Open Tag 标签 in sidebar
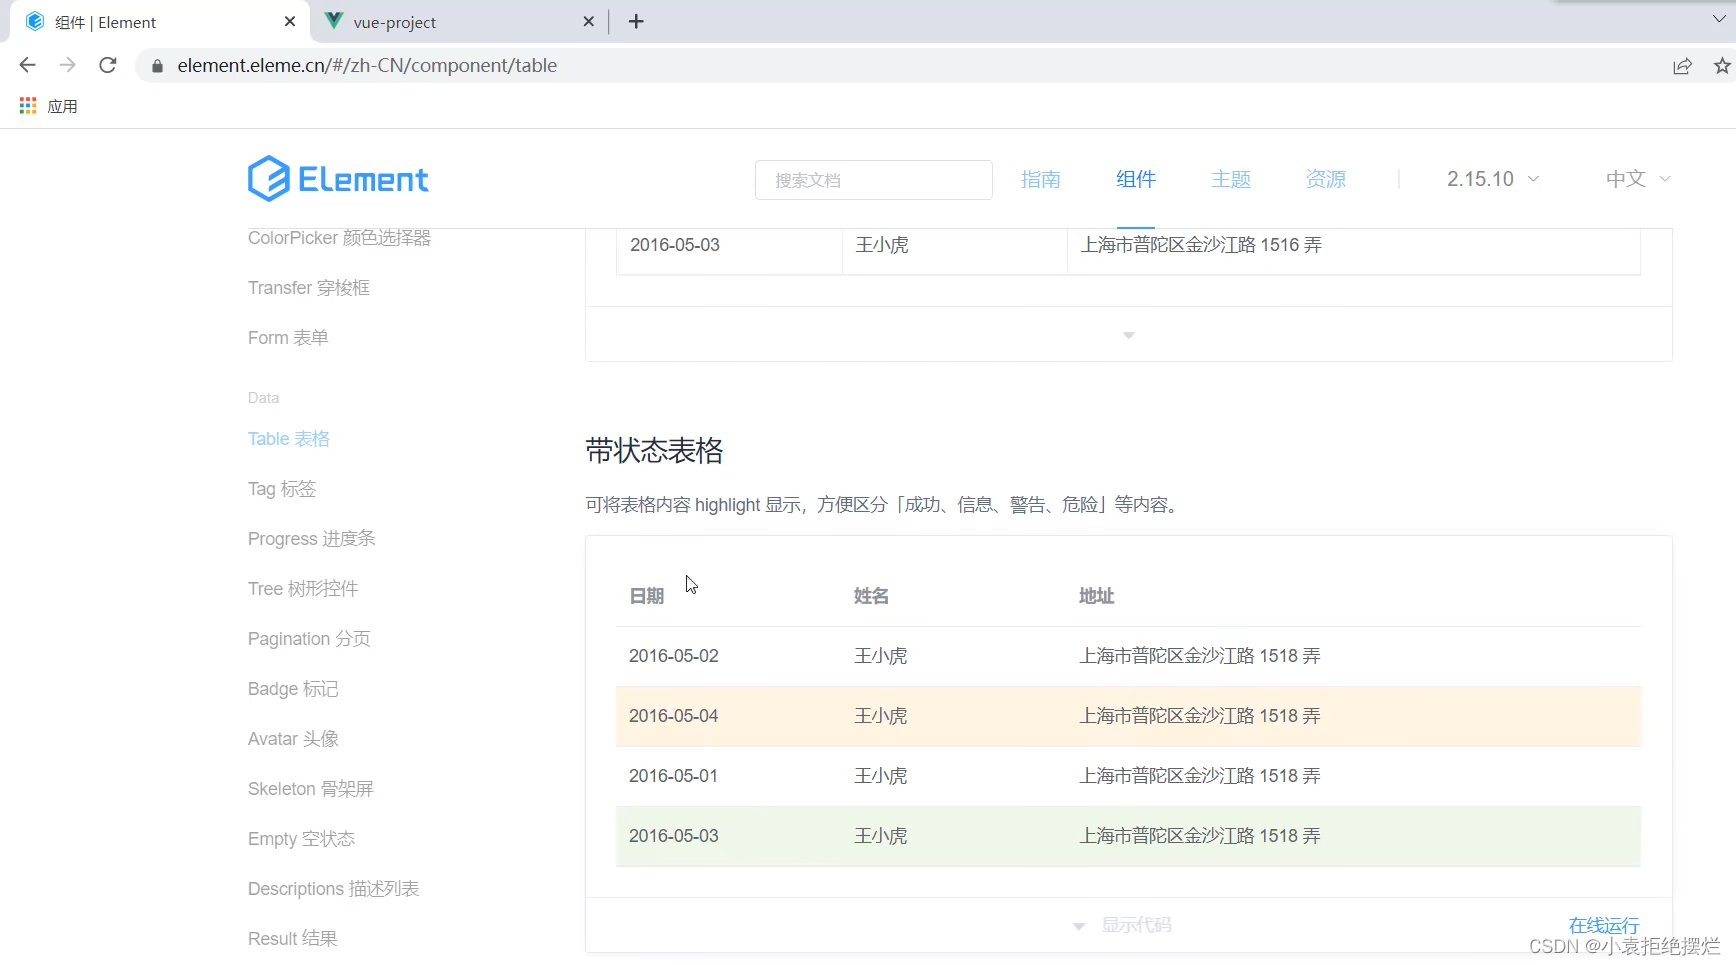The height and width of the screenshot is (965, 1736). tap(281, 489)
